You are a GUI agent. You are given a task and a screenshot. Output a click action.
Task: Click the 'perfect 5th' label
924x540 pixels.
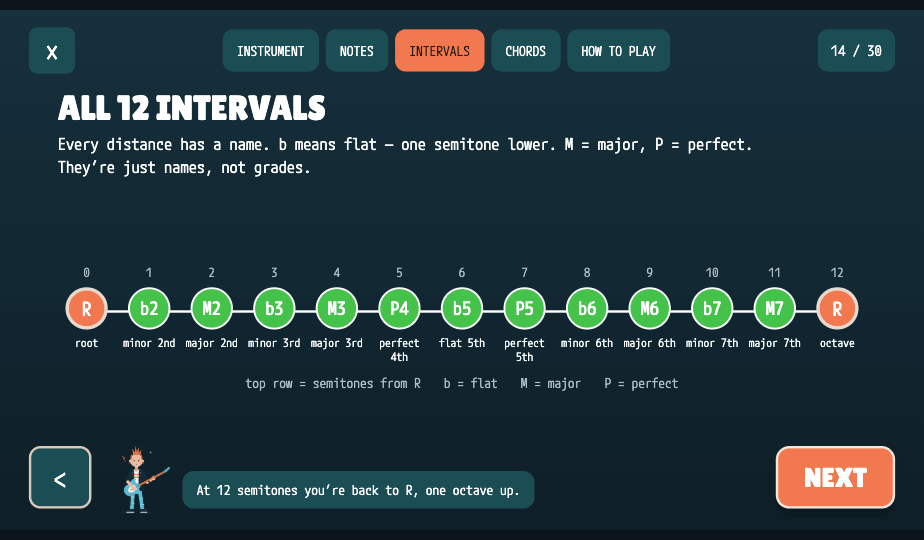(524, 350)
